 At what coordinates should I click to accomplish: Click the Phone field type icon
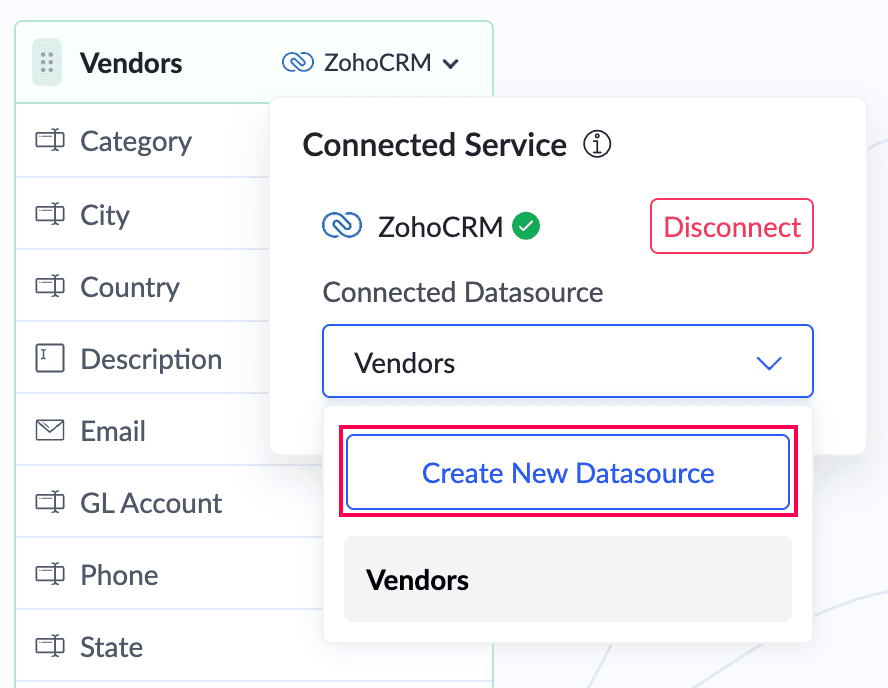pos(50,574)
